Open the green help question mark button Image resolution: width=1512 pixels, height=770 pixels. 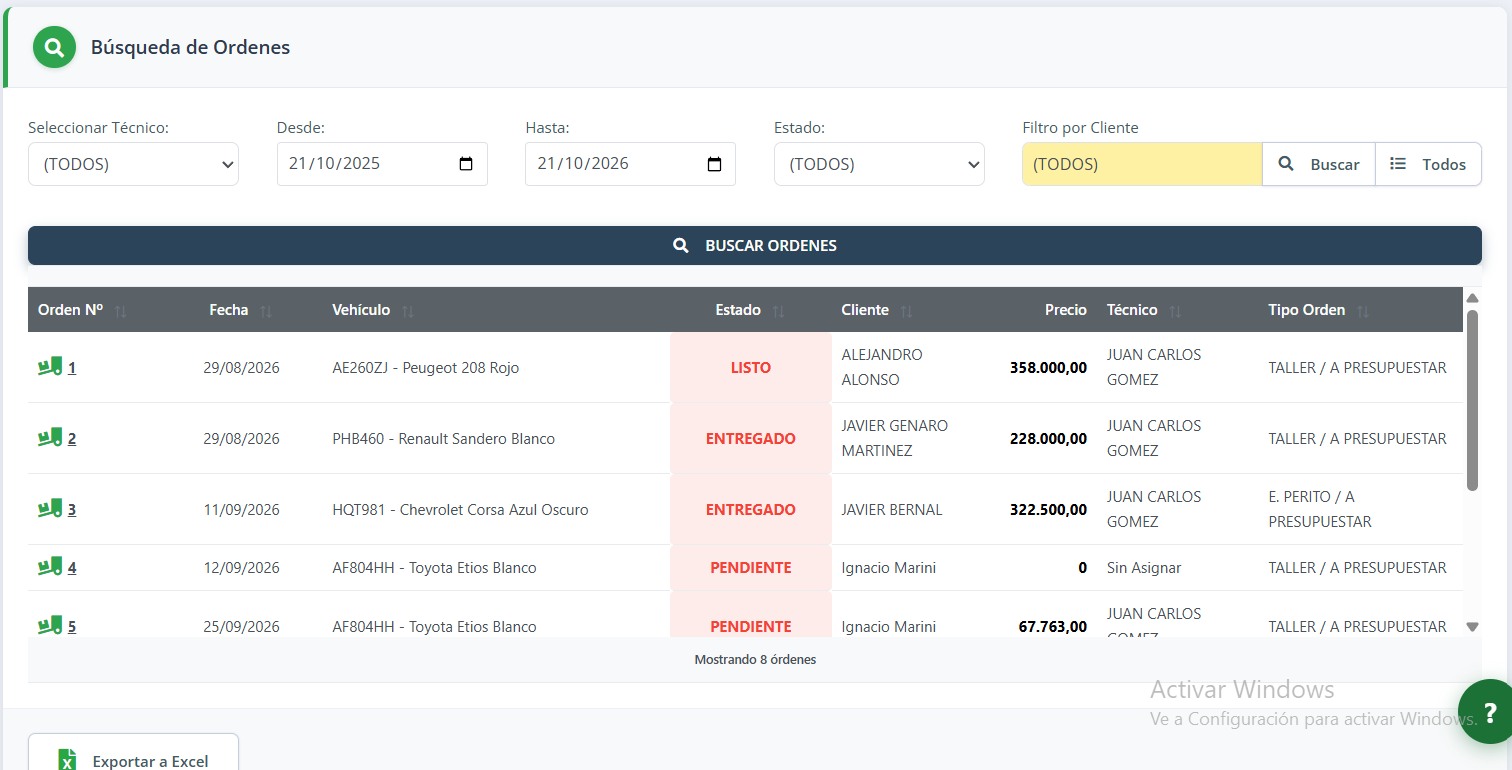click(1489, 712)
